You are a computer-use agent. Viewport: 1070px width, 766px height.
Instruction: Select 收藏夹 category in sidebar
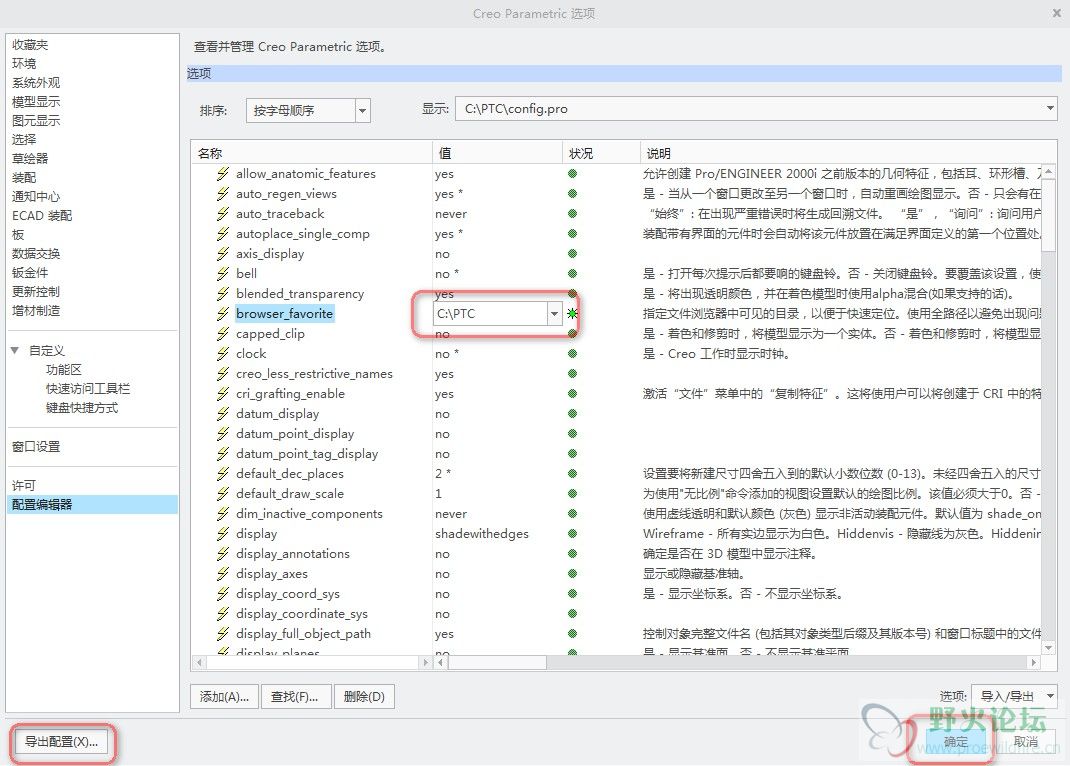(30, 45)
